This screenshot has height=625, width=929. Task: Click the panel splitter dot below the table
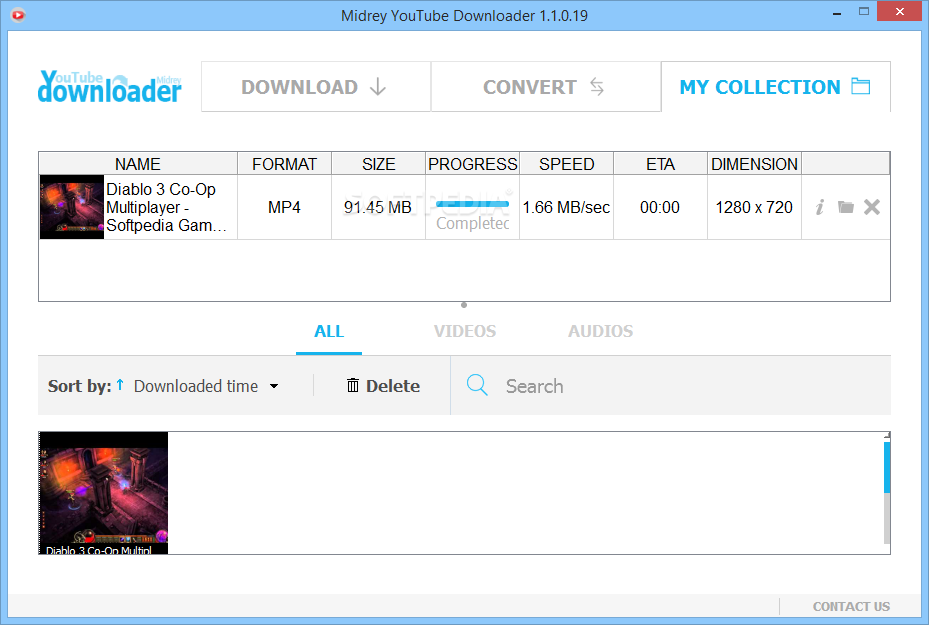[464, 305]
